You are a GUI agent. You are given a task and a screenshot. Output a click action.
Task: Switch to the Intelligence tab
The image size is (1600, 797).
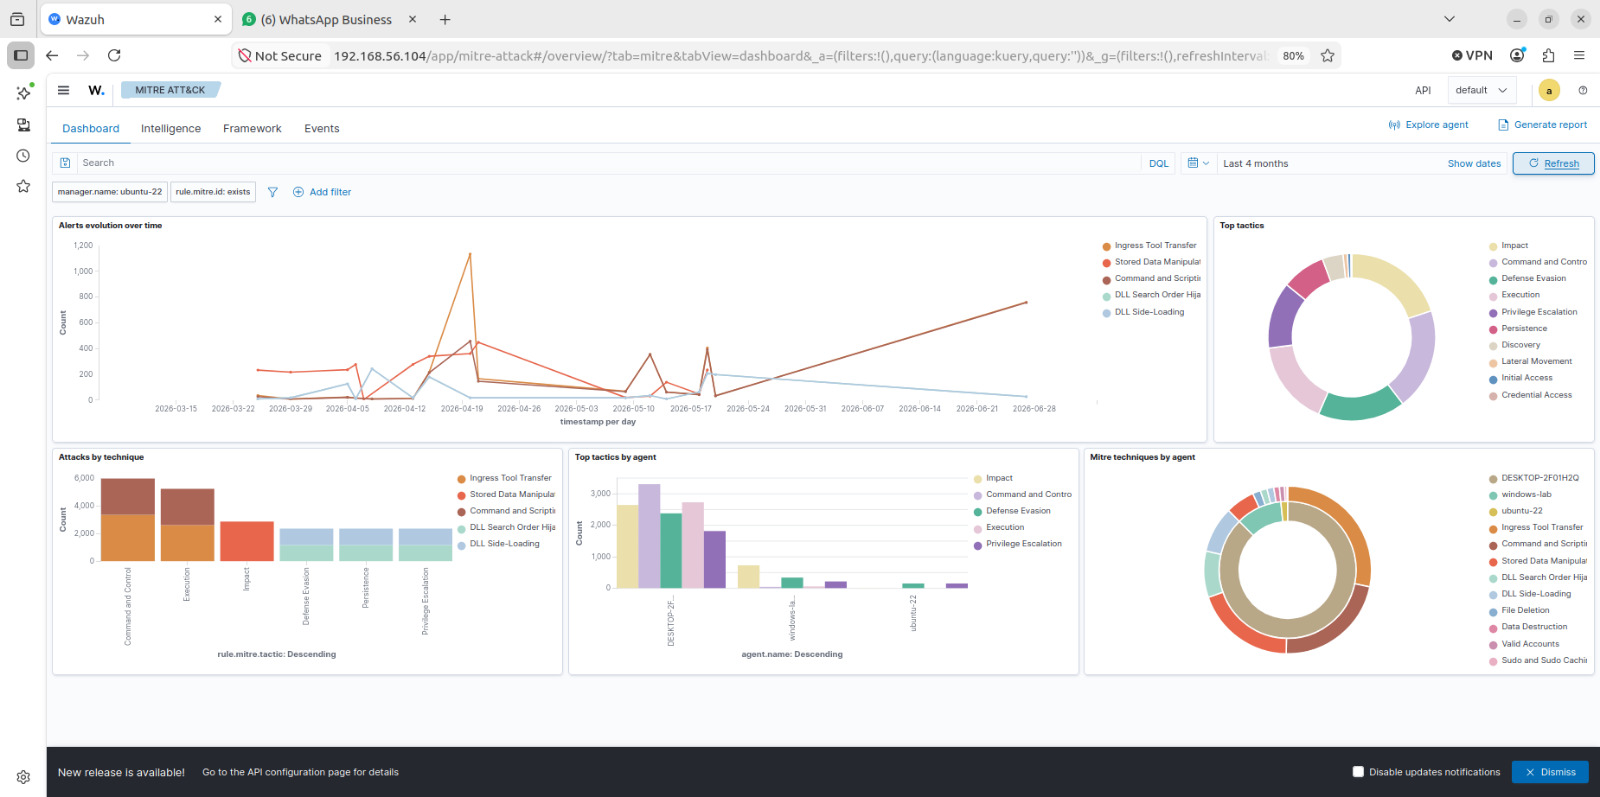pos(171,128)
